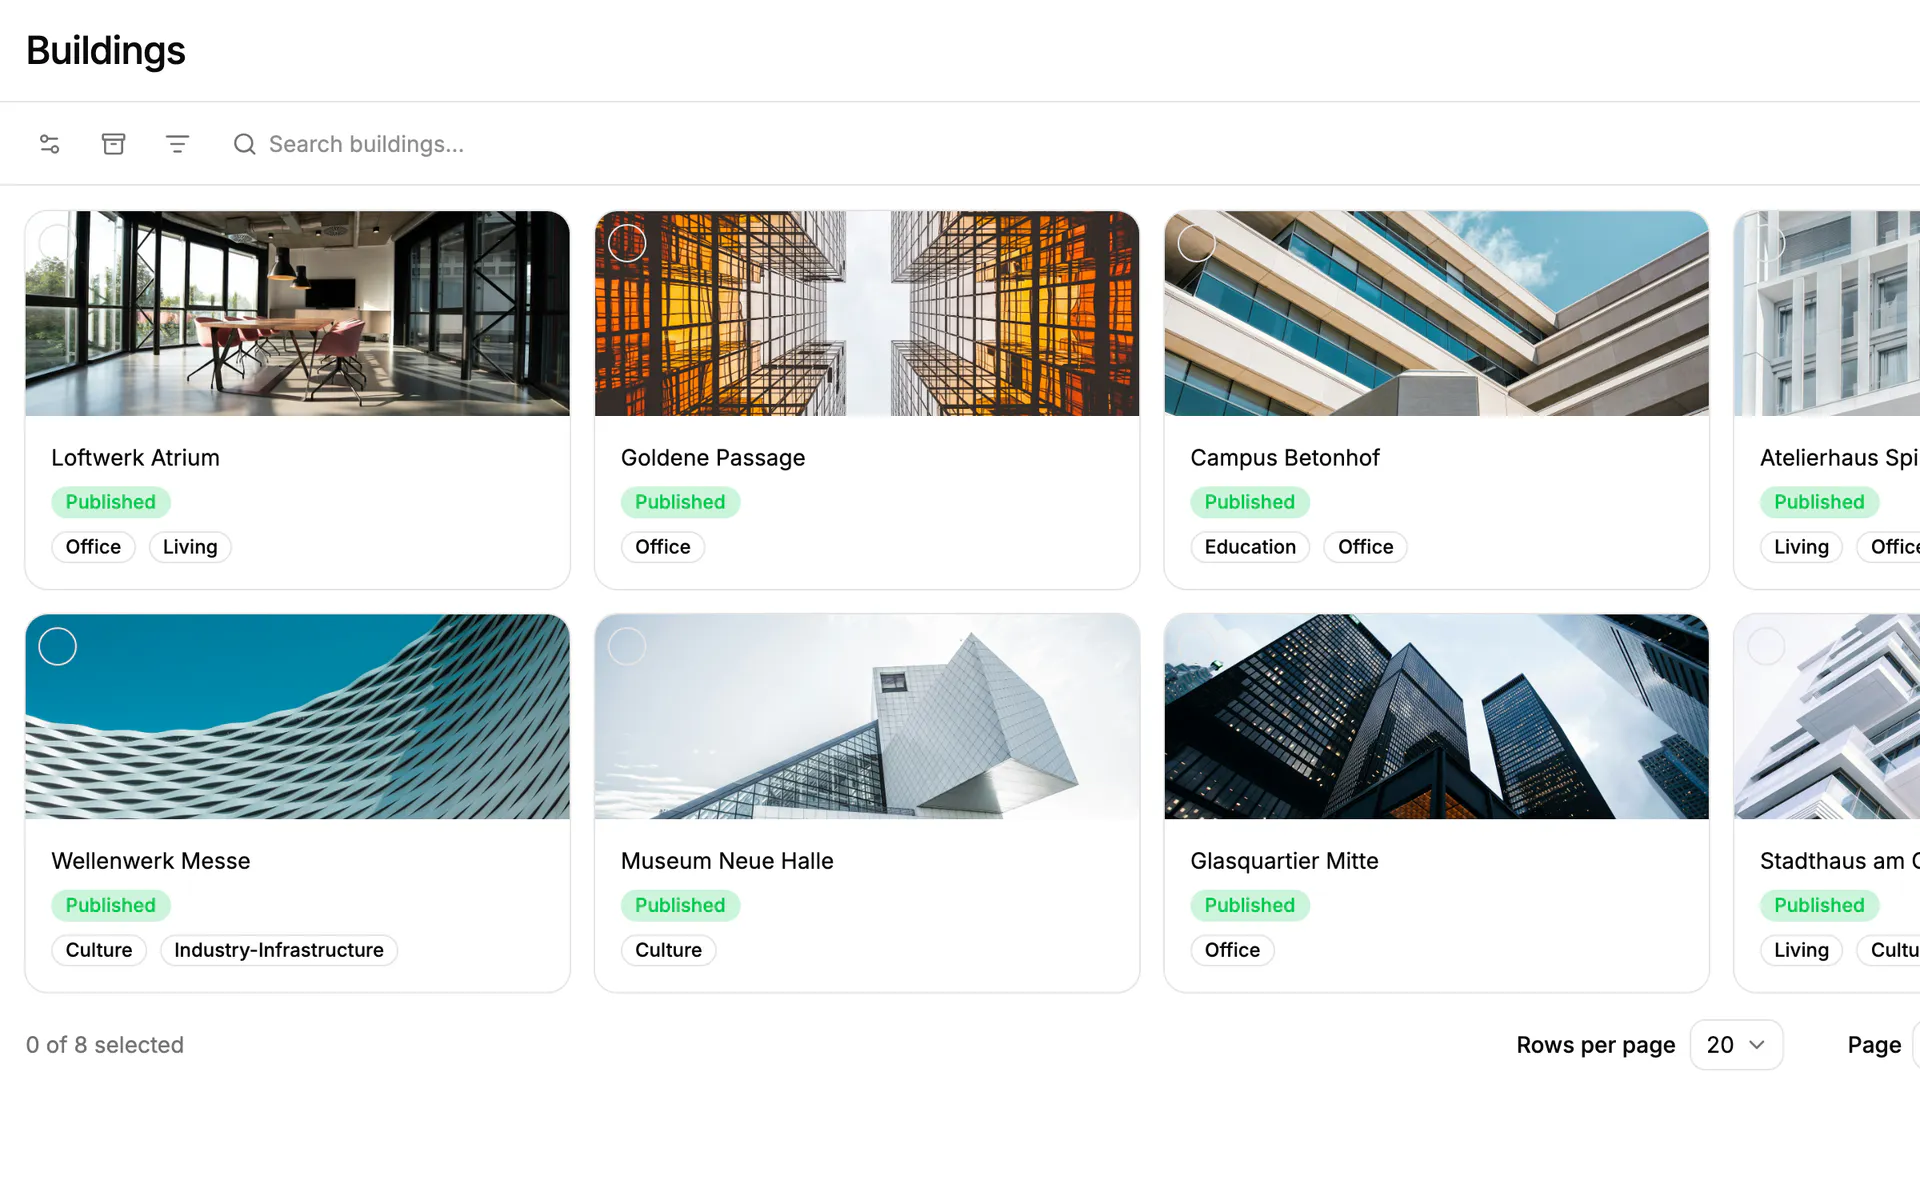1920x1200 pixels.
Task: Click the Education tag on Campus Betonhof
Action: pos(1250,547)
